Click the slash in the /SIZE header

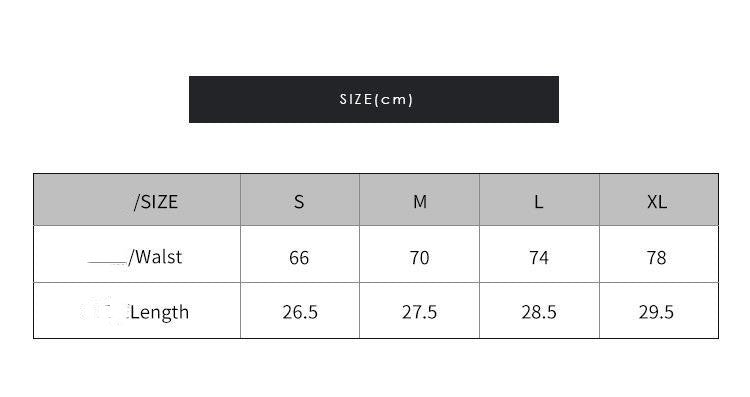click(136, 202)
